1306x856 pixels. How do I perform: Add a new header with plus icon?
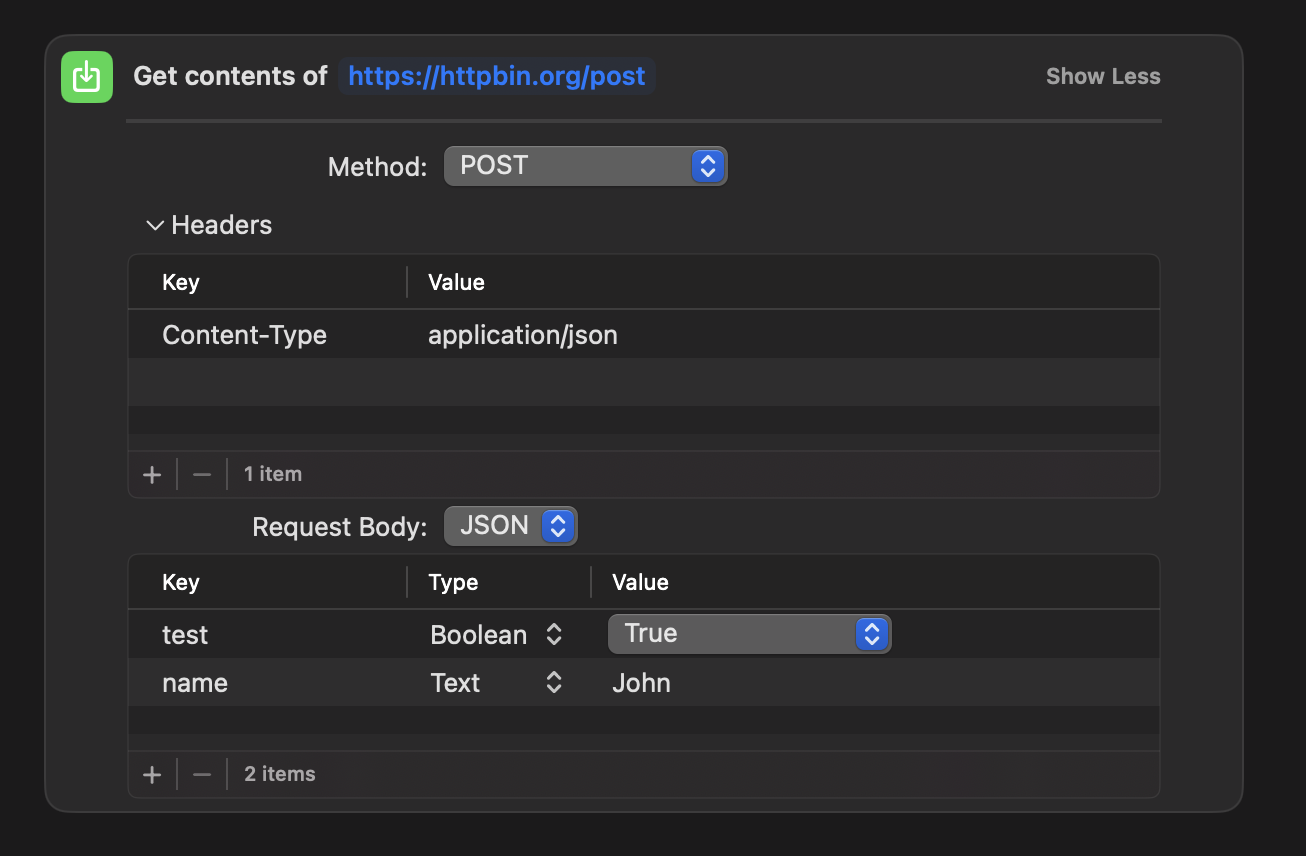[x=152, y=474]
